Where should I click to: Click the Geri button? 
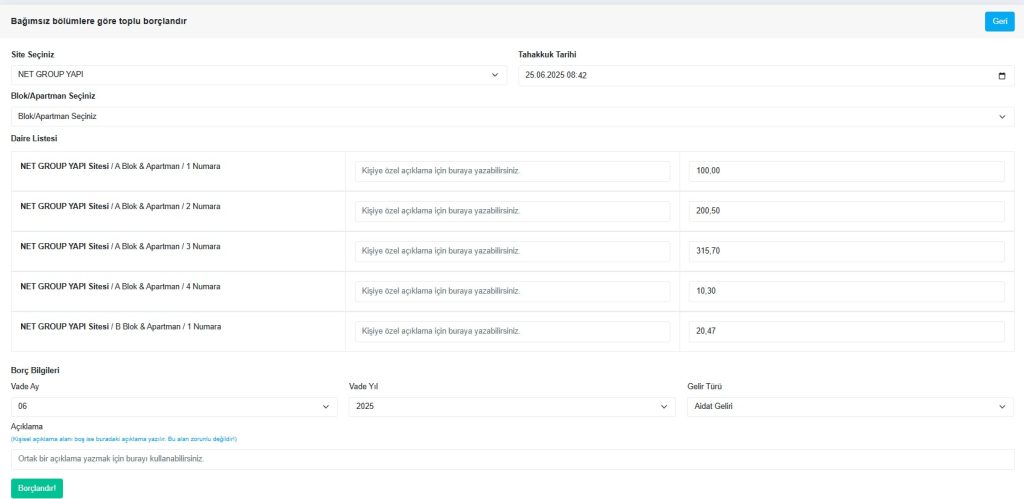coord(999,21)
